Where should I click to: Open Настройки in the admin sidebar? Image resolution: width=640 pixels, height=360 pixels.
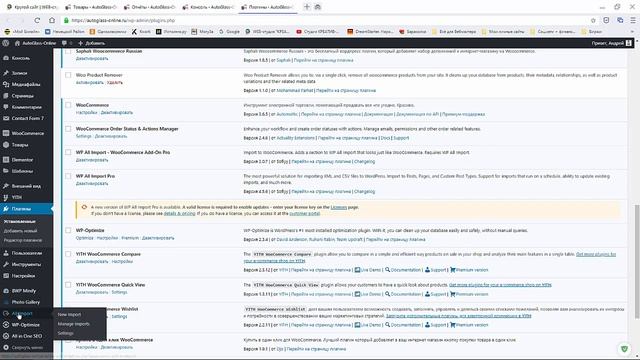tap(23, 276)
